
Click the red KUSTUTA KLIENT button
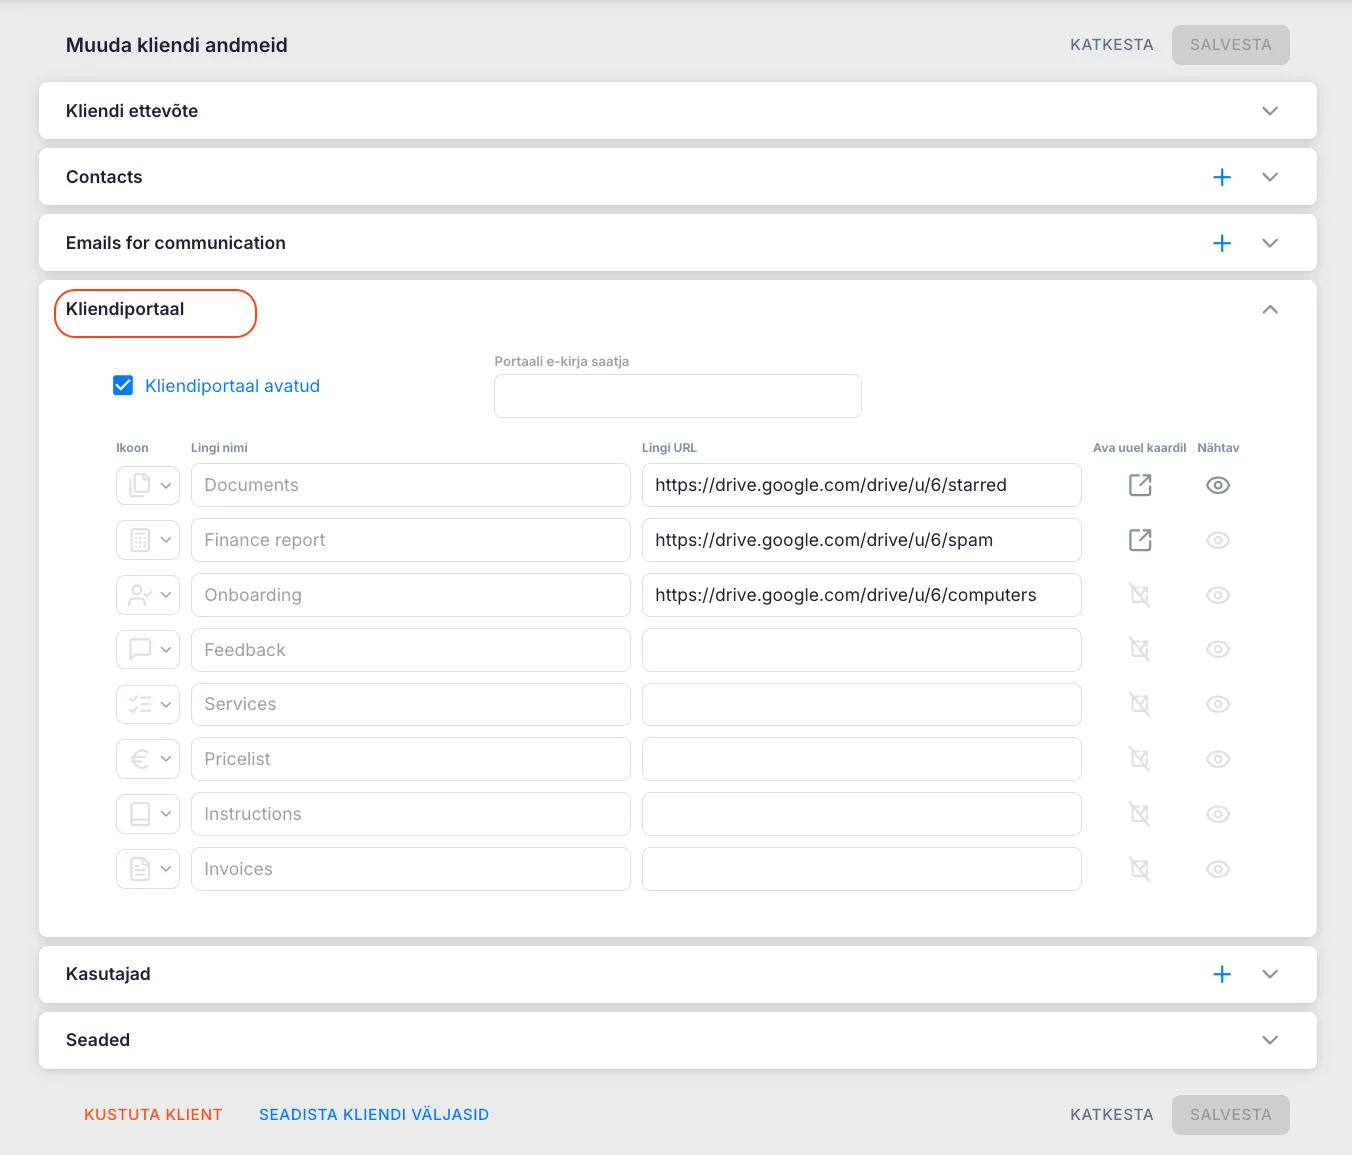pos(153,1114)
